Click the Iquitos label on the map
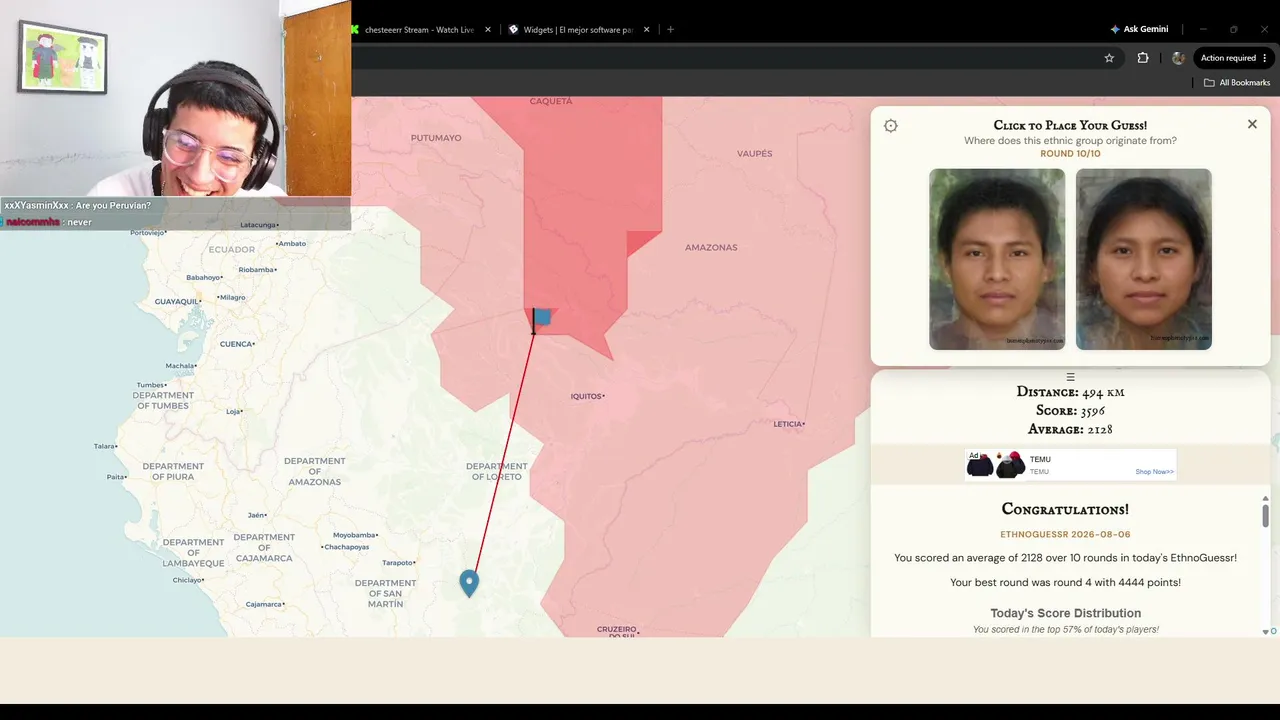 point(587,397)
